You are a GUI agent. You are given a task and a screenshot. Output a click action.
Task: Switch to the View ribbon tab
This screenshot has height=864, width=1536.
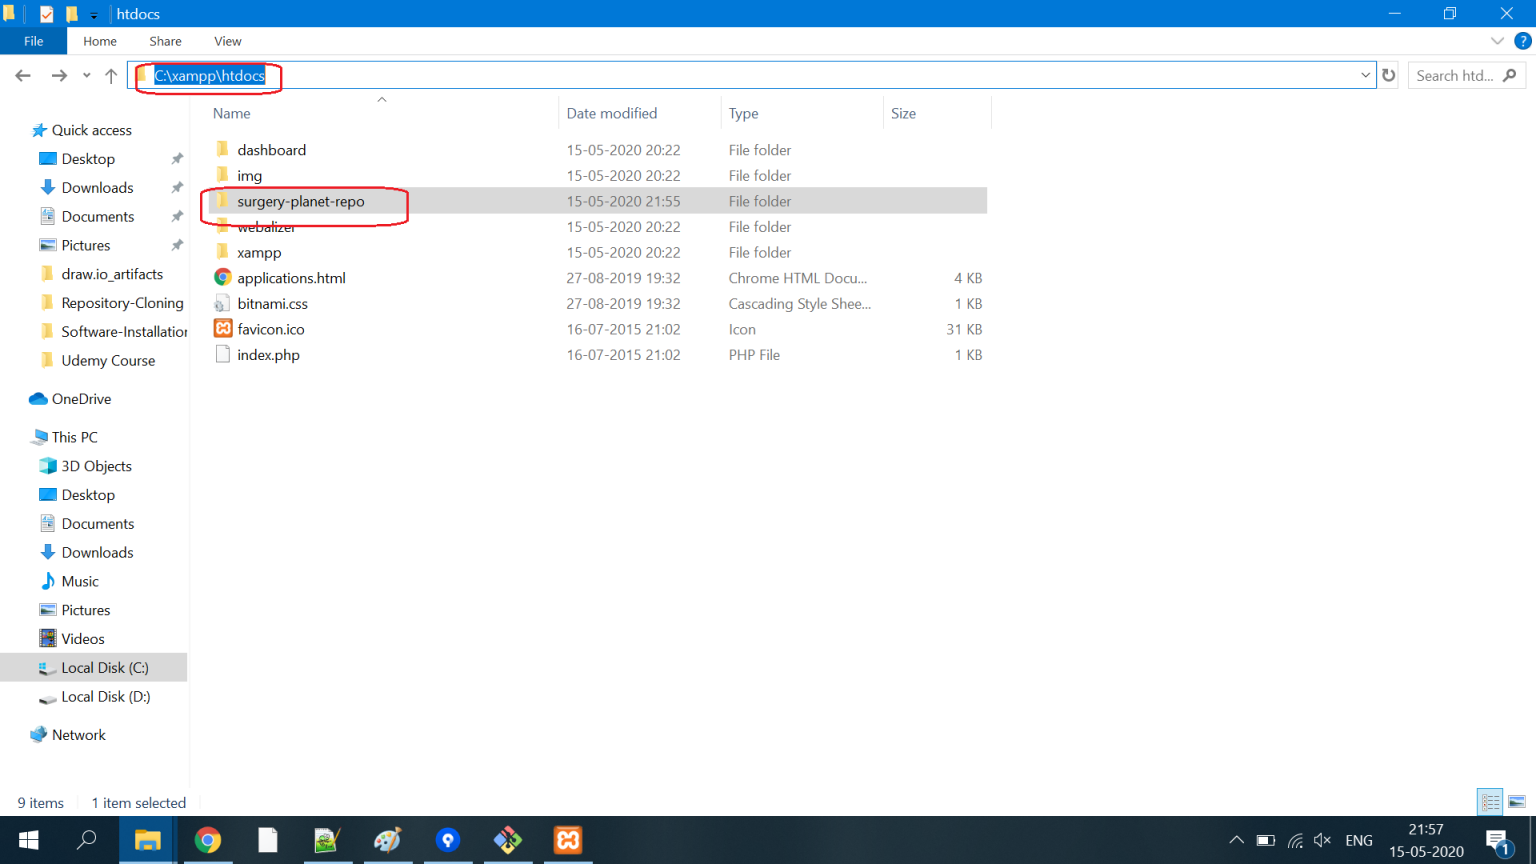click(x=228, y=41)
